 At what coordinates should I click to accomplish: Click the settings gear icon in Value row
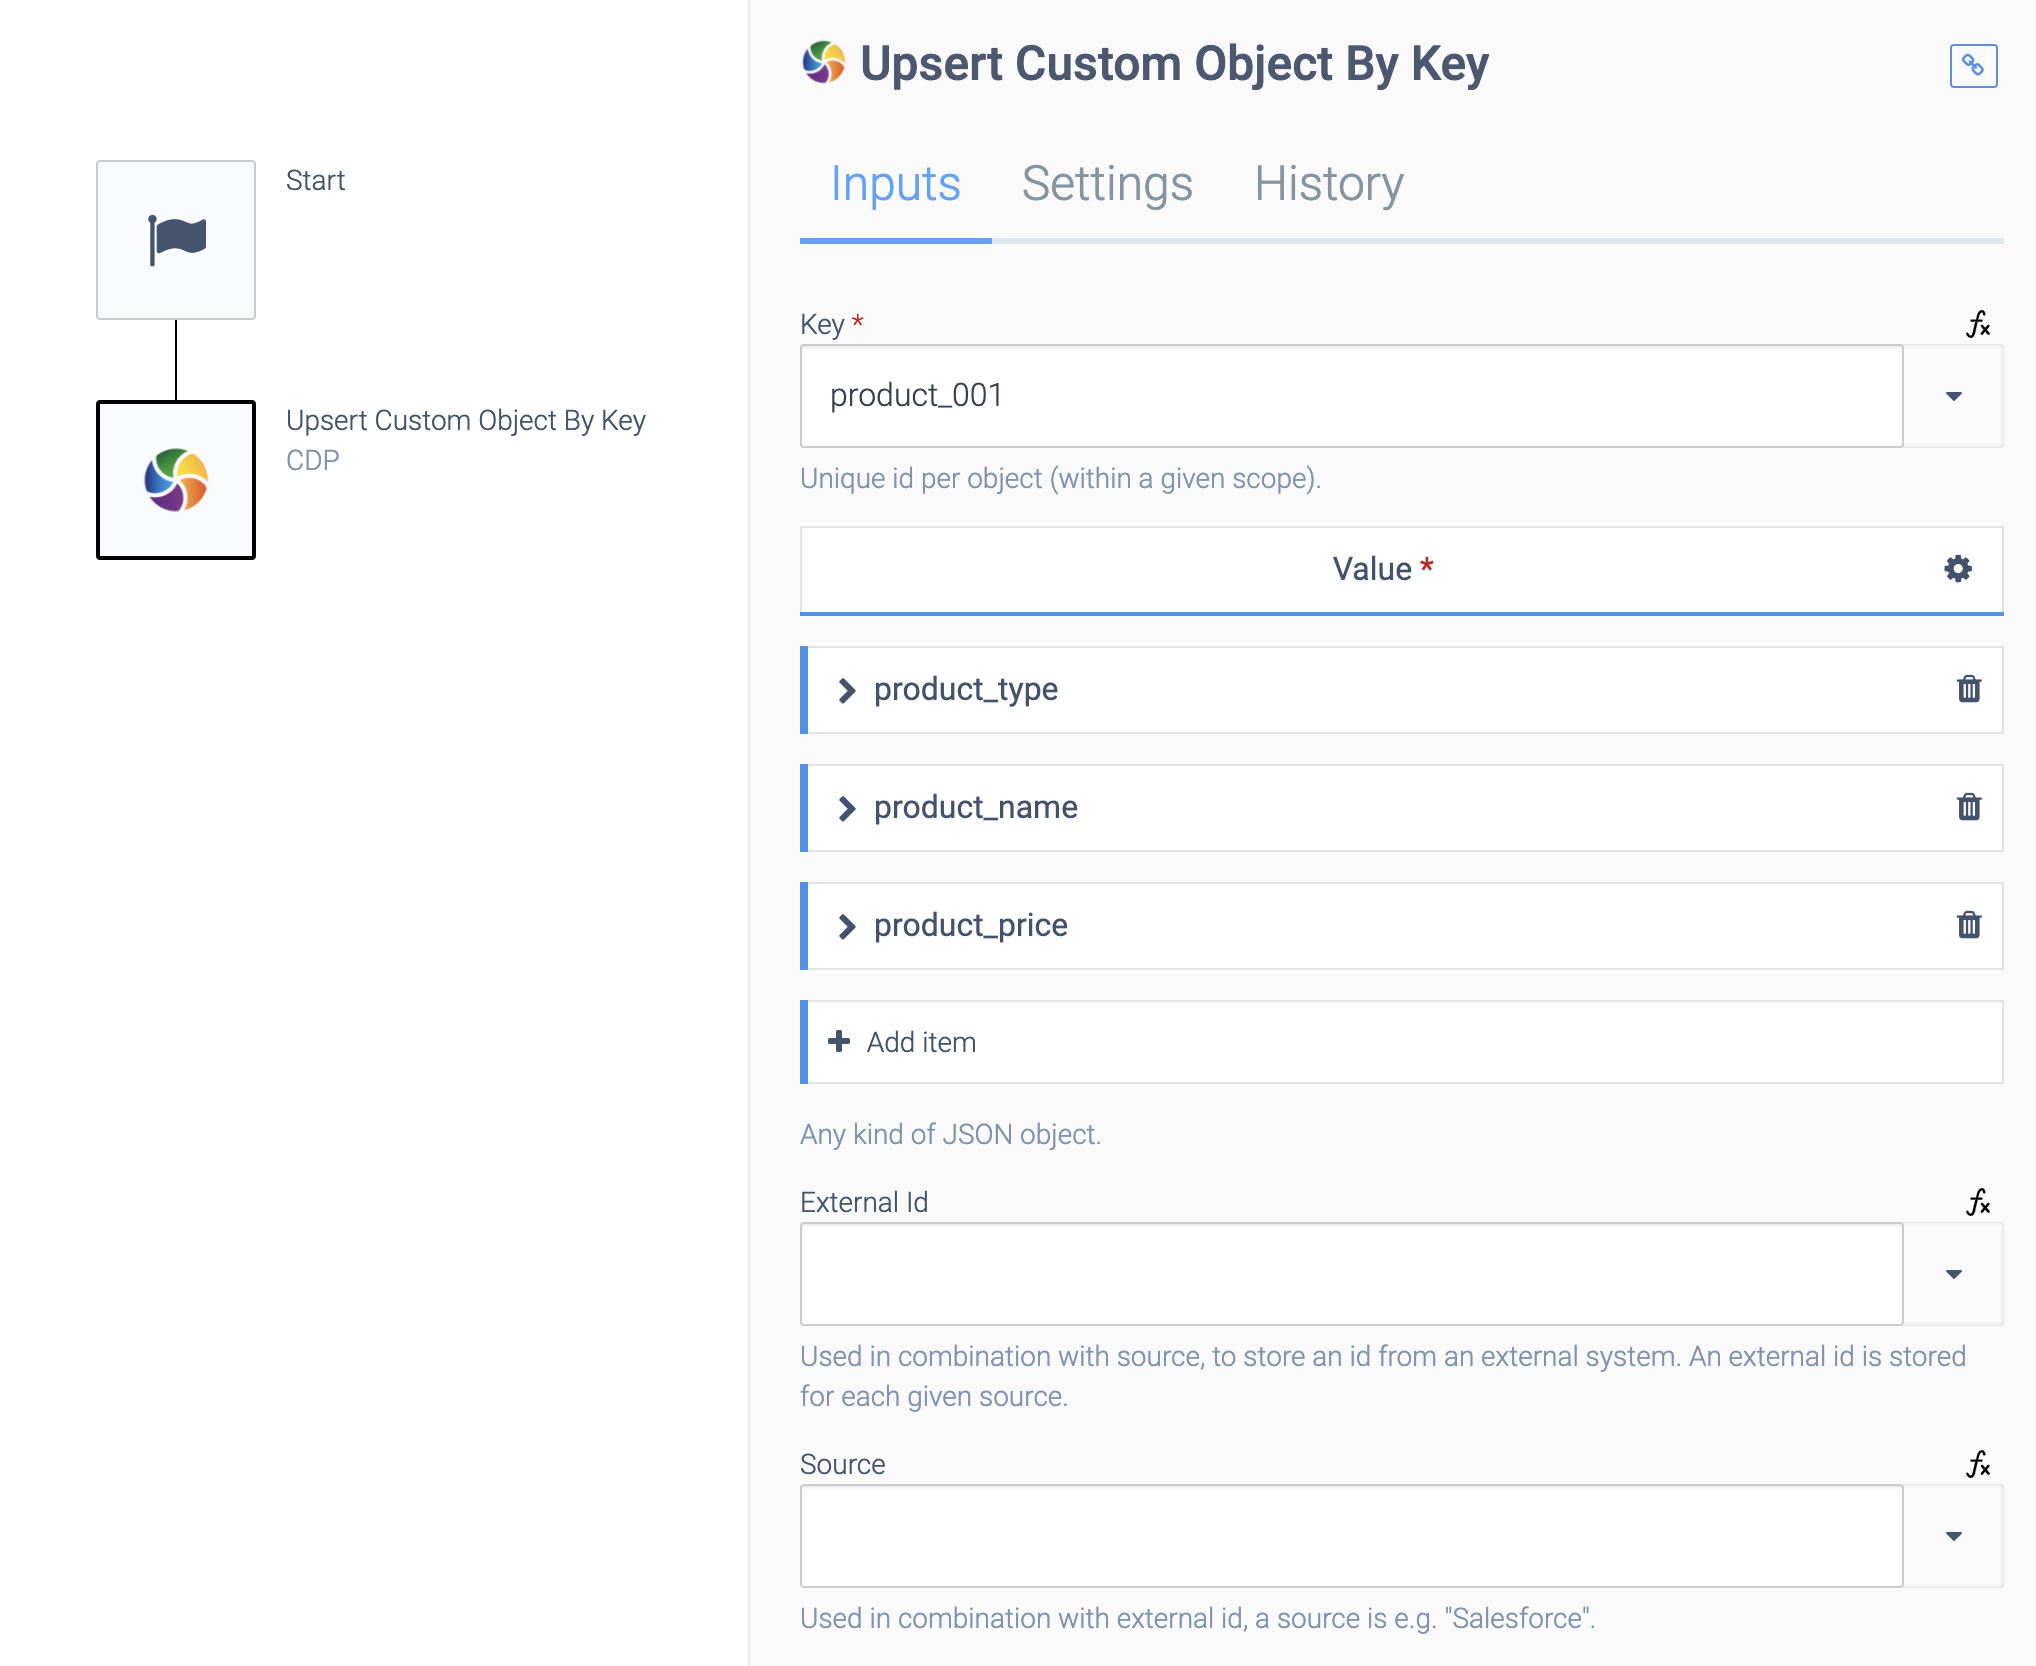click(x=1958, y=568)
